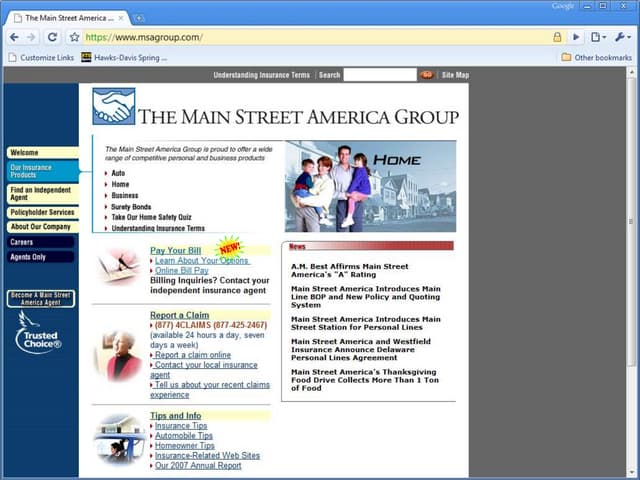640x480 pixels.
Task: Open Tips and Info heading link
Action: 176,416
